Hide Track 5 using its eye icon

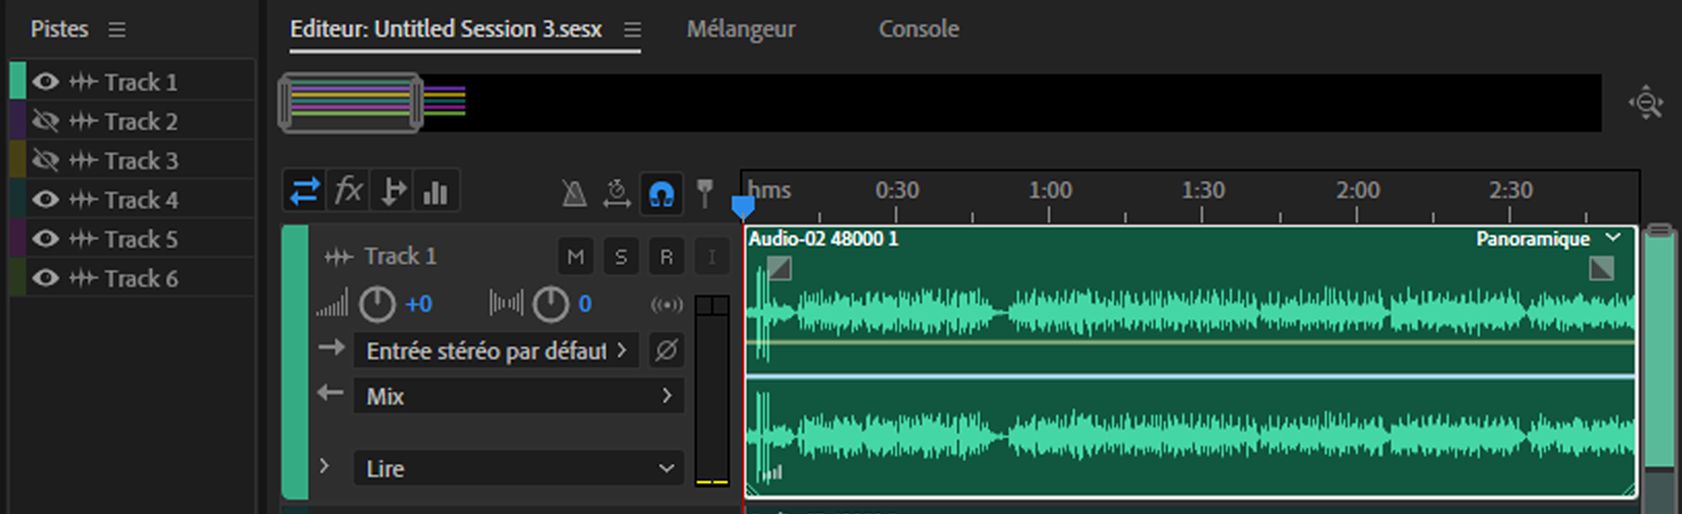click(45, 239)
